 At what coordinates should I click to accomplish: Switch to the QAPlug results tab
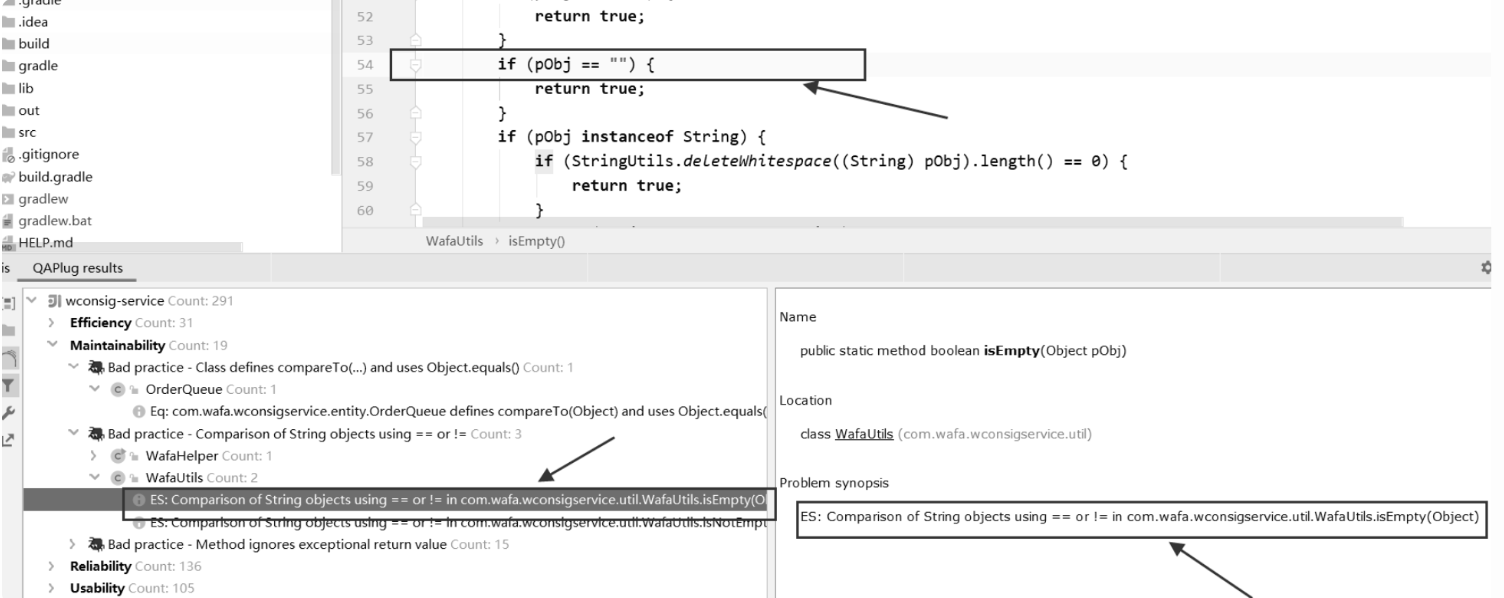click(x=78, y=268)
